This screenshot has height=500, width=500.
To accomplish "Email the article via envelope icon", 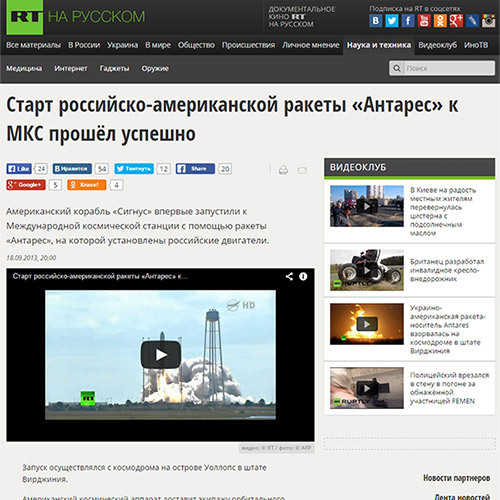I will [302, 170].
